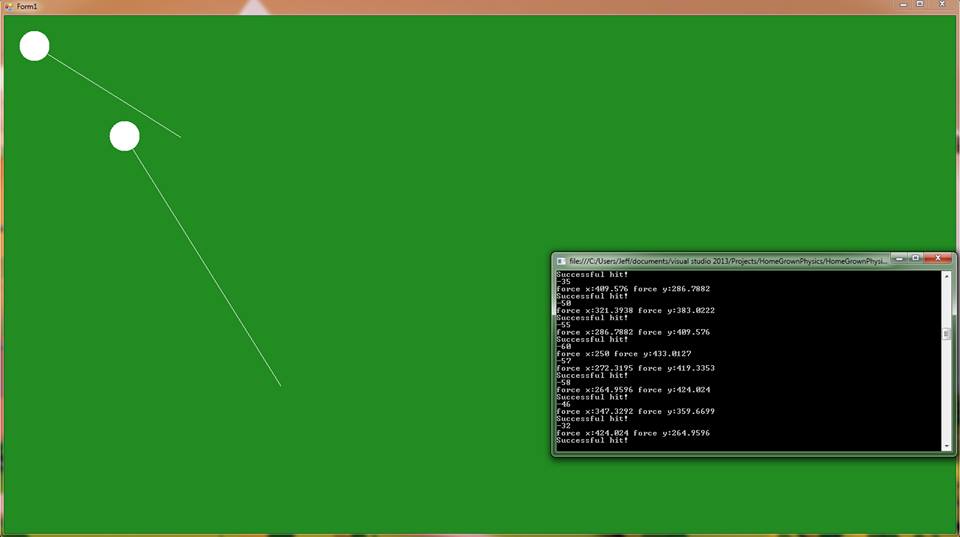Image resolution: width=960 pixels, height=537 pixels.
Task: Click the end of the short aiming line
Action: 180,137
